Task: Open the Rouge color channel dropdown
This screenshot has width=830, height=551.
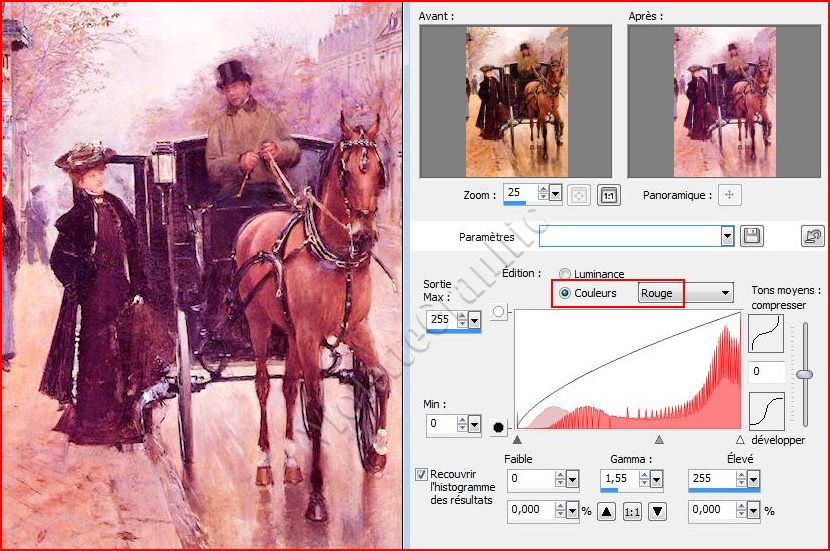Action: (x=724, y=293)
